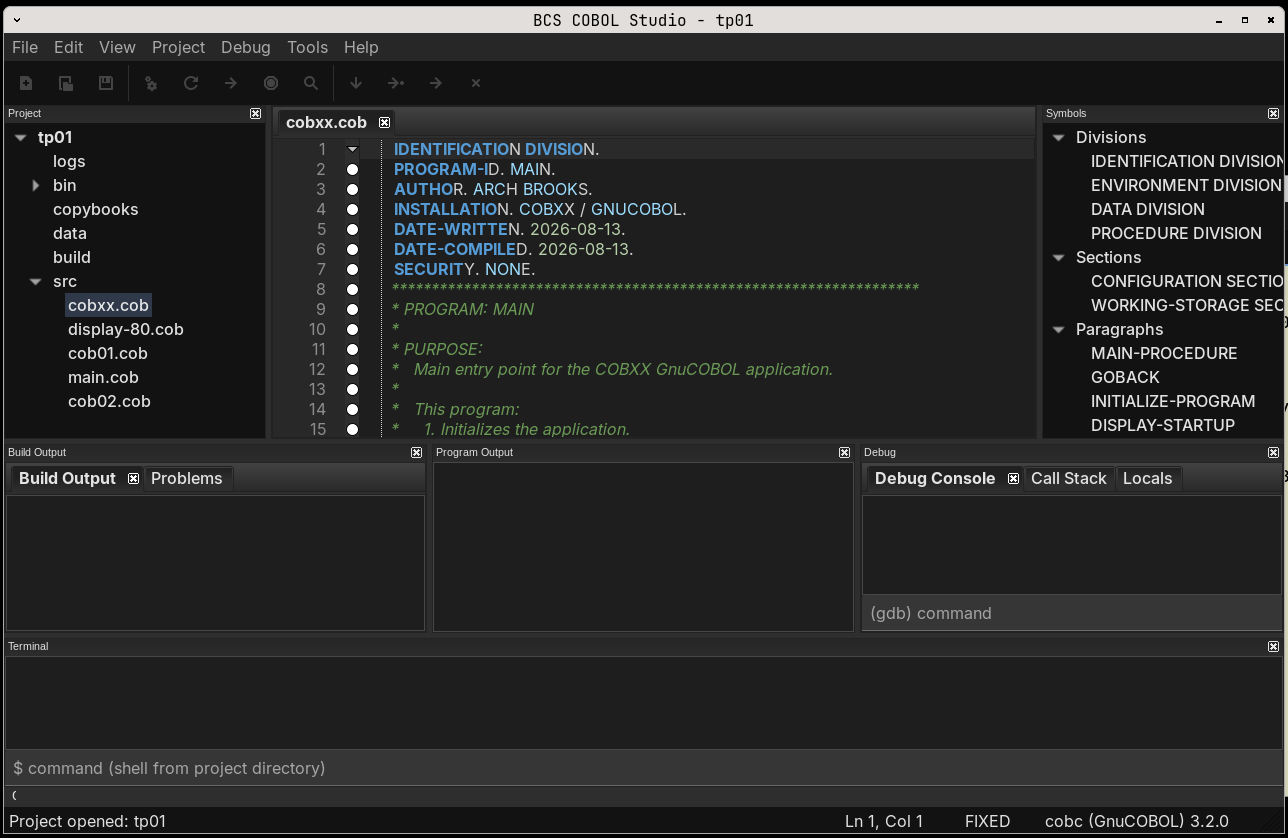1288x838 pixels.
Task: Select cob02.cob in the project tree
Action: pos(109,402)
